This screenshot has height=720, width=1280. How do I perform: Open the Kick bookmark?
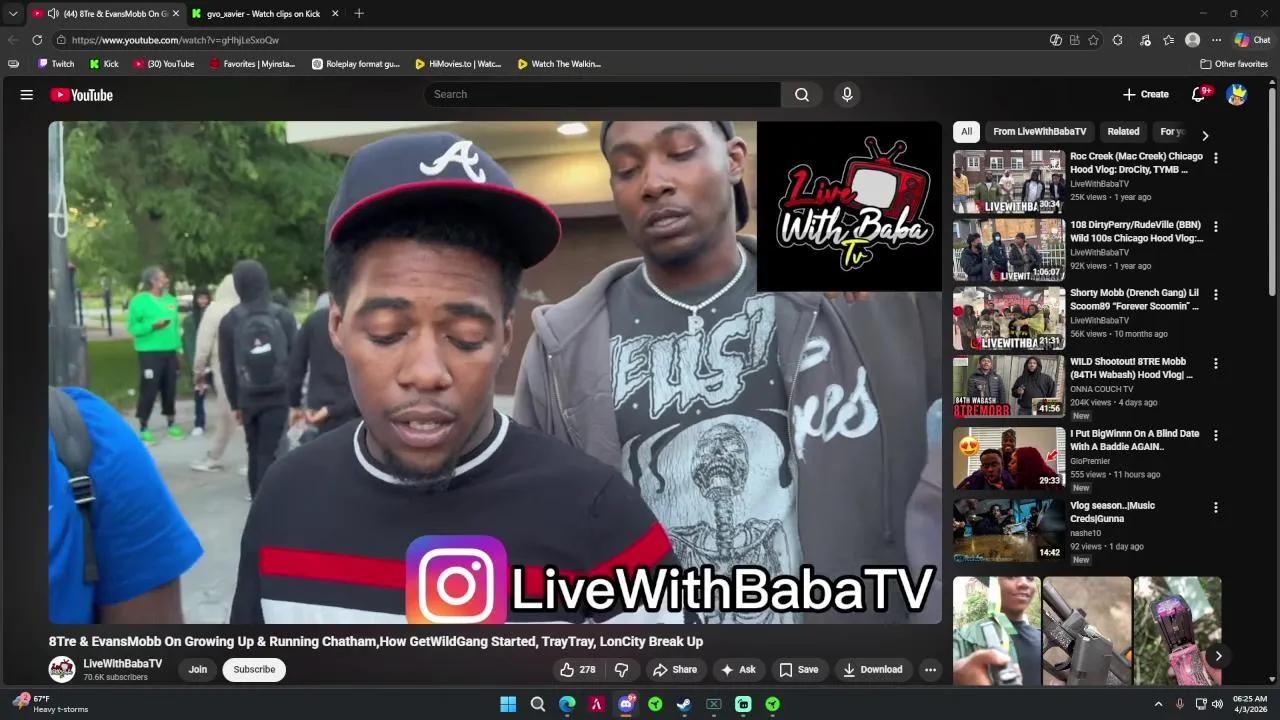pos(104,64)
